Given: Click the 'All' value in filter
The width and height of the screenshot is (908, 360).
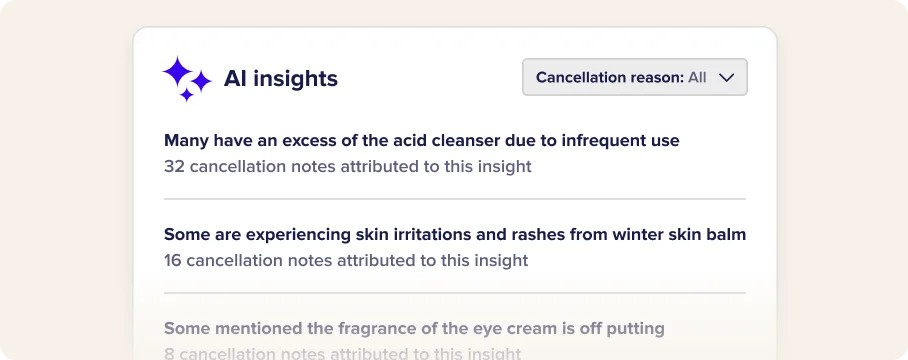Looking at the screenshot, I should [697, 78].
